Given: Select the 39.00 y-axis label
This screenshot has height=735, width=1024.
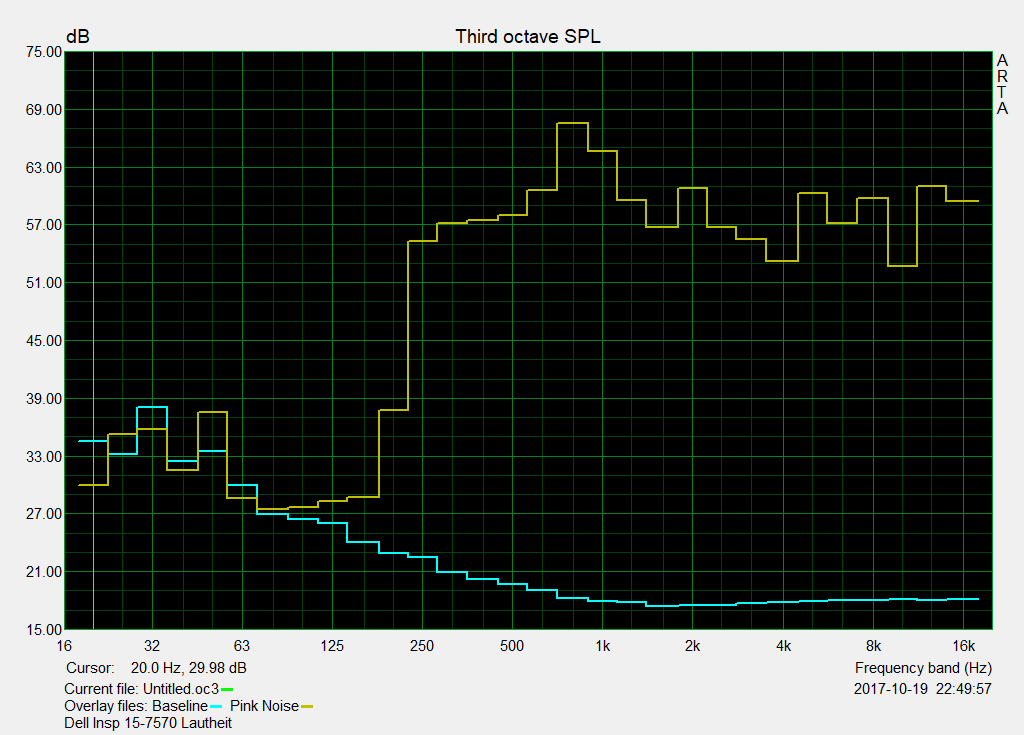Looking at the screenshot, I should tap(44, 399).
